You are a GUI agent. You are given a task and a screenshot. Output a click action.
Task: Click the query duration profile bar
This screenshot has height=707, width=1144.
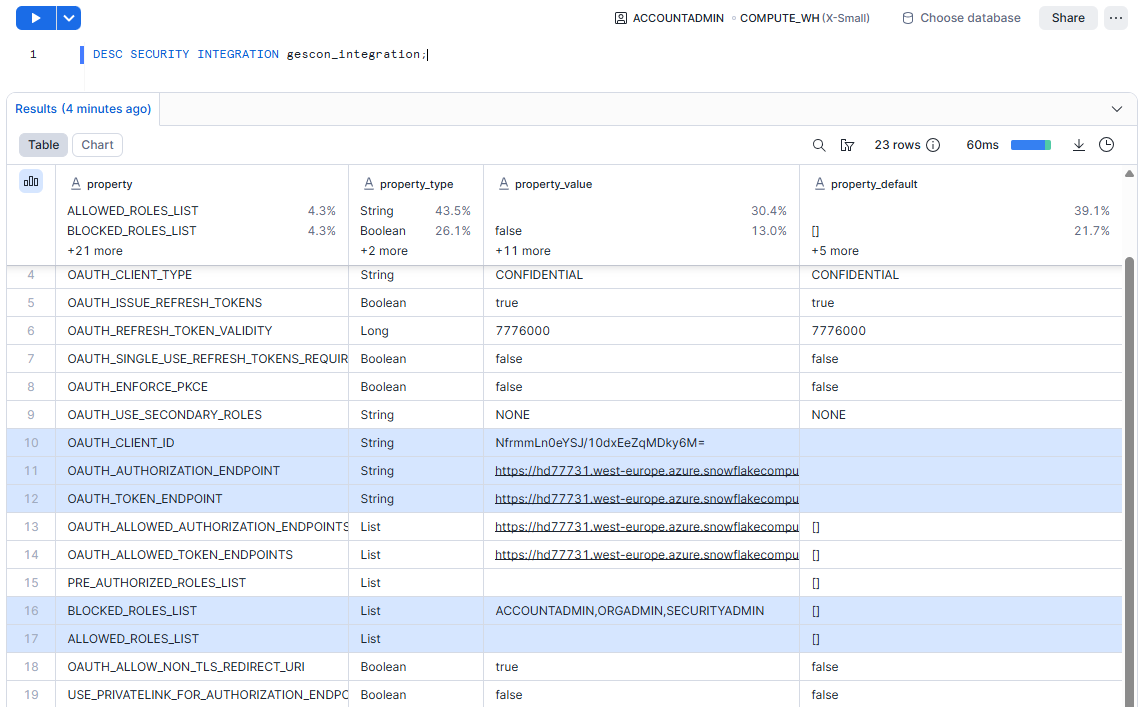tap(1031, 145)
